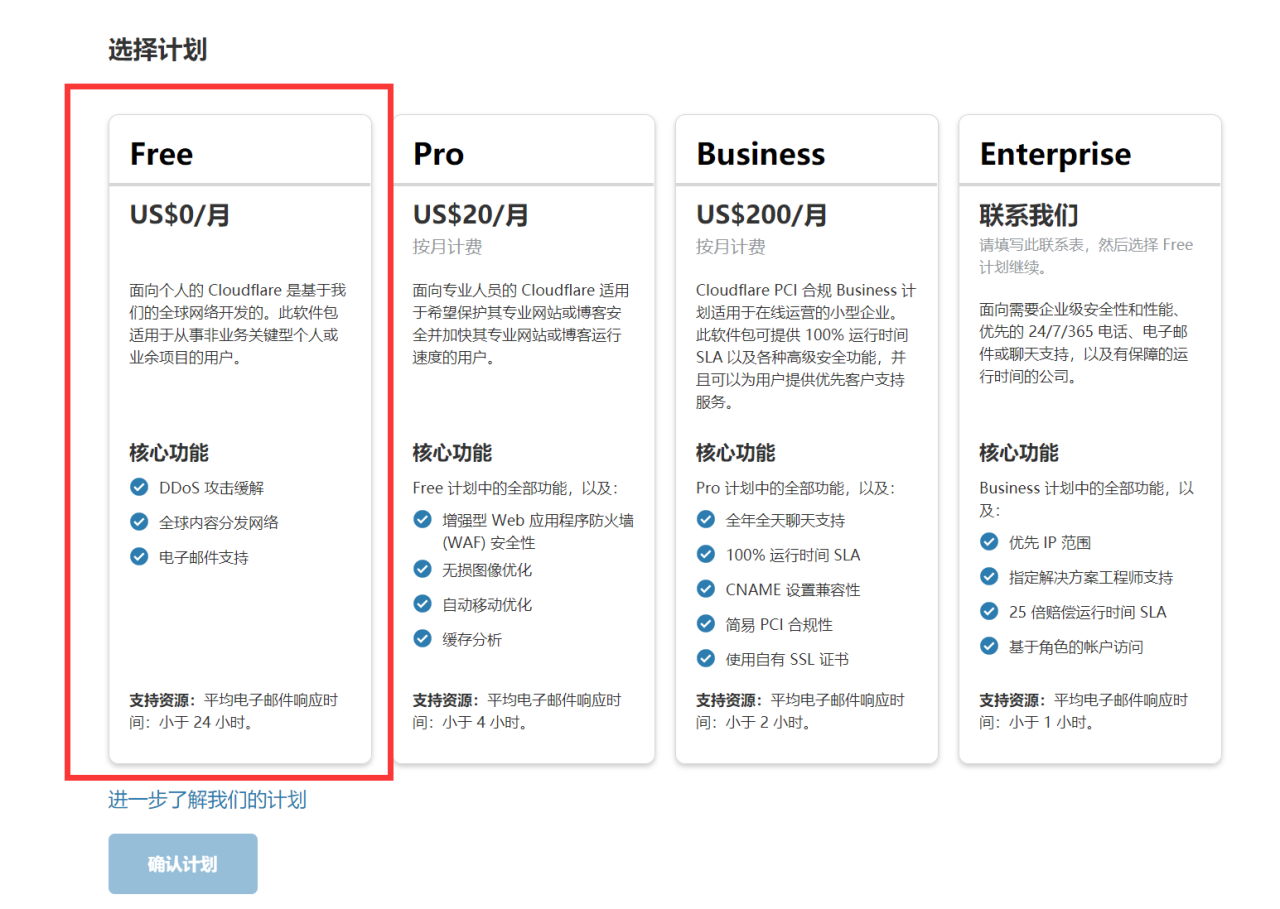Click the checkmark beside 增强型 Web 应用程序防火墙
Screen dimensions: 1280x909
point(422,520)
